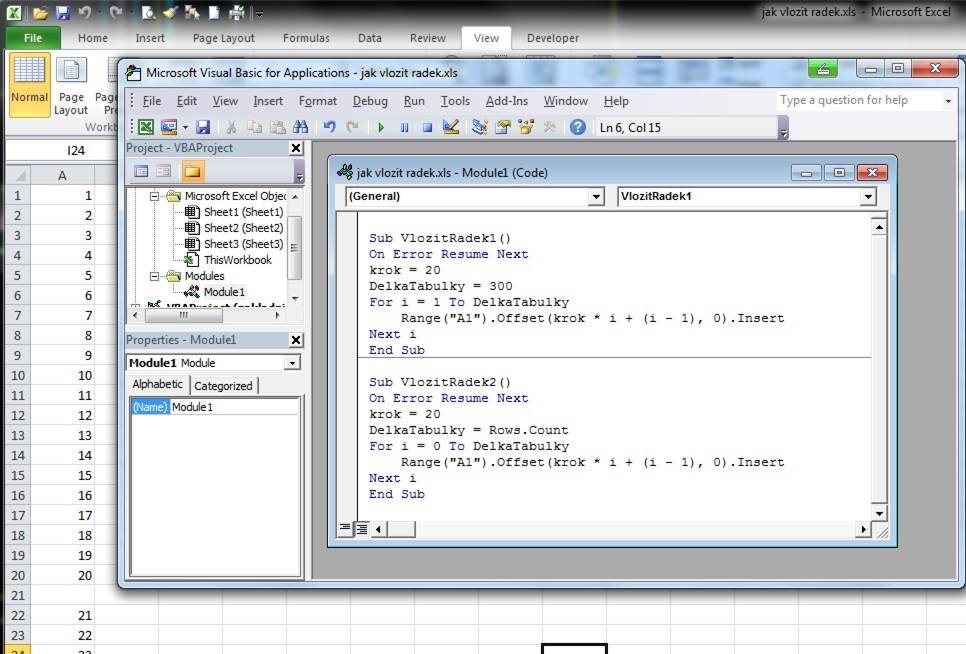Image resolution: width=966 pixels, height=654 pixels.
Task: Switch to the Categorized properties tab
Action: click(x=223, y=386)
